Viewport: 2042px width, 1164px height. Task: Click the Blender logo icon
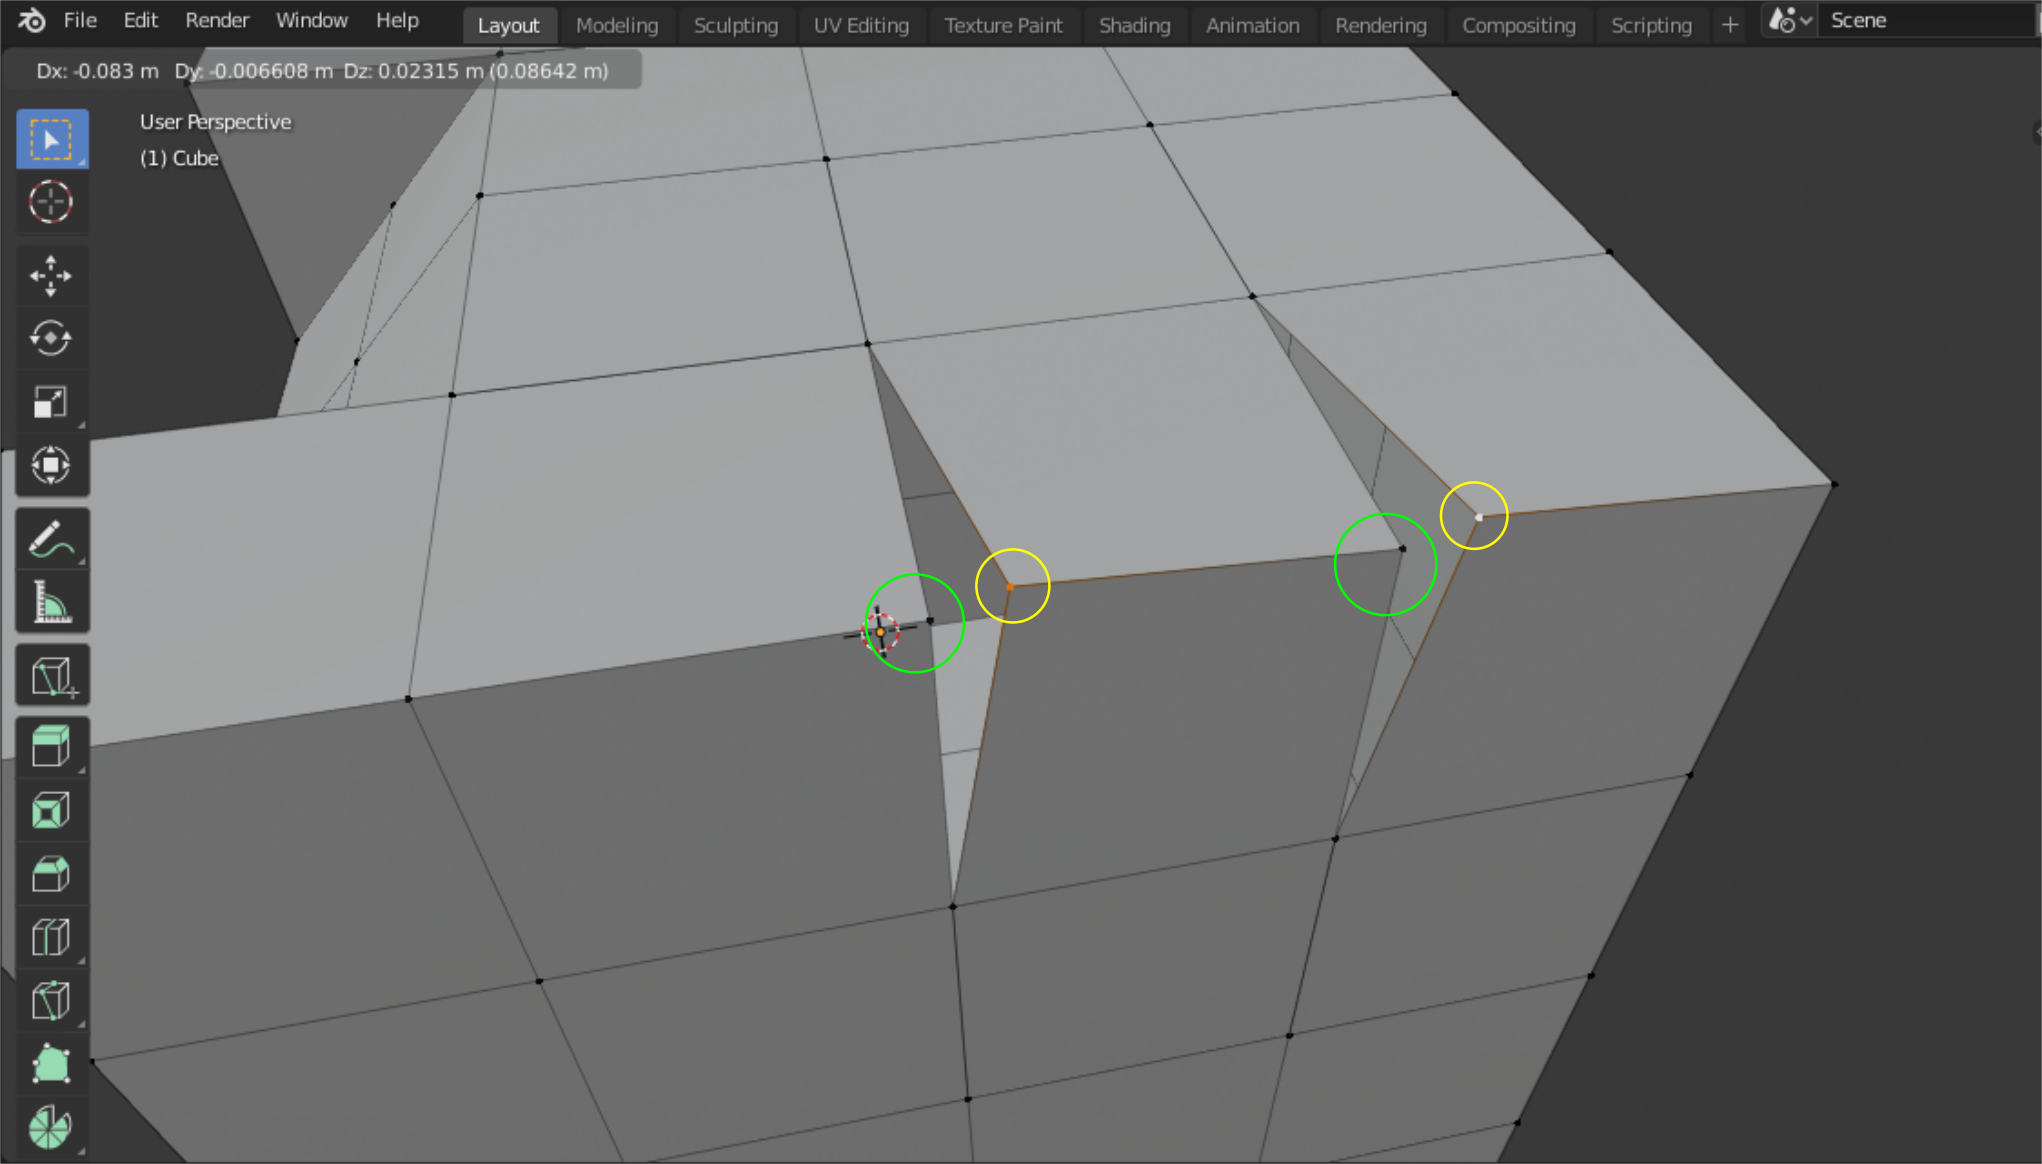(x=31, y=20)
